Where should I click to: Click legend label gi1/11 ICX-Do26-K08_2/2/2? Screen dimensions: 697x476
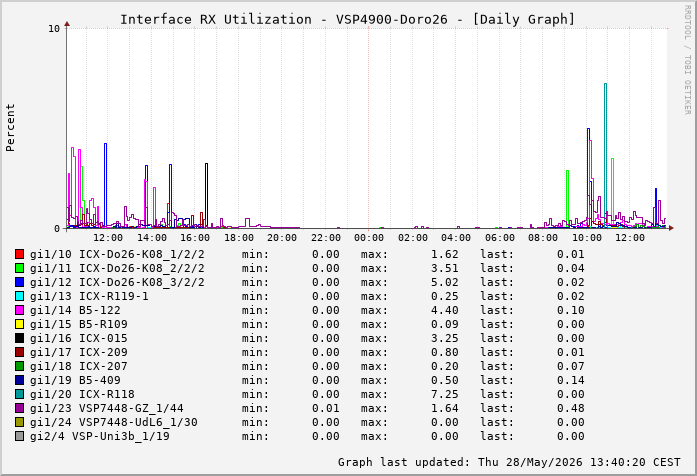tap(117, 268)
